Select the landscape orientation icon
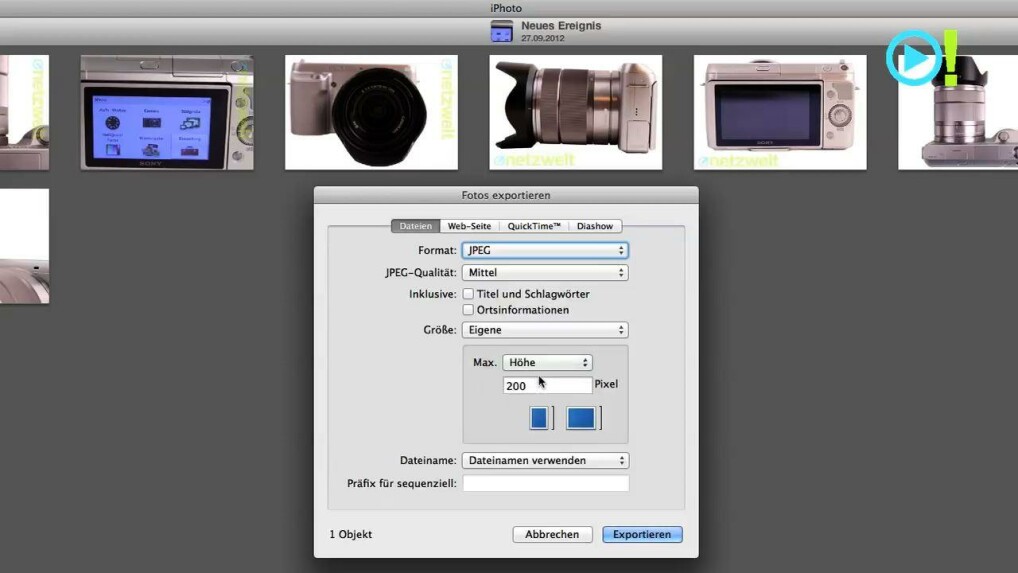1018x573 pixels. [580, 418]
